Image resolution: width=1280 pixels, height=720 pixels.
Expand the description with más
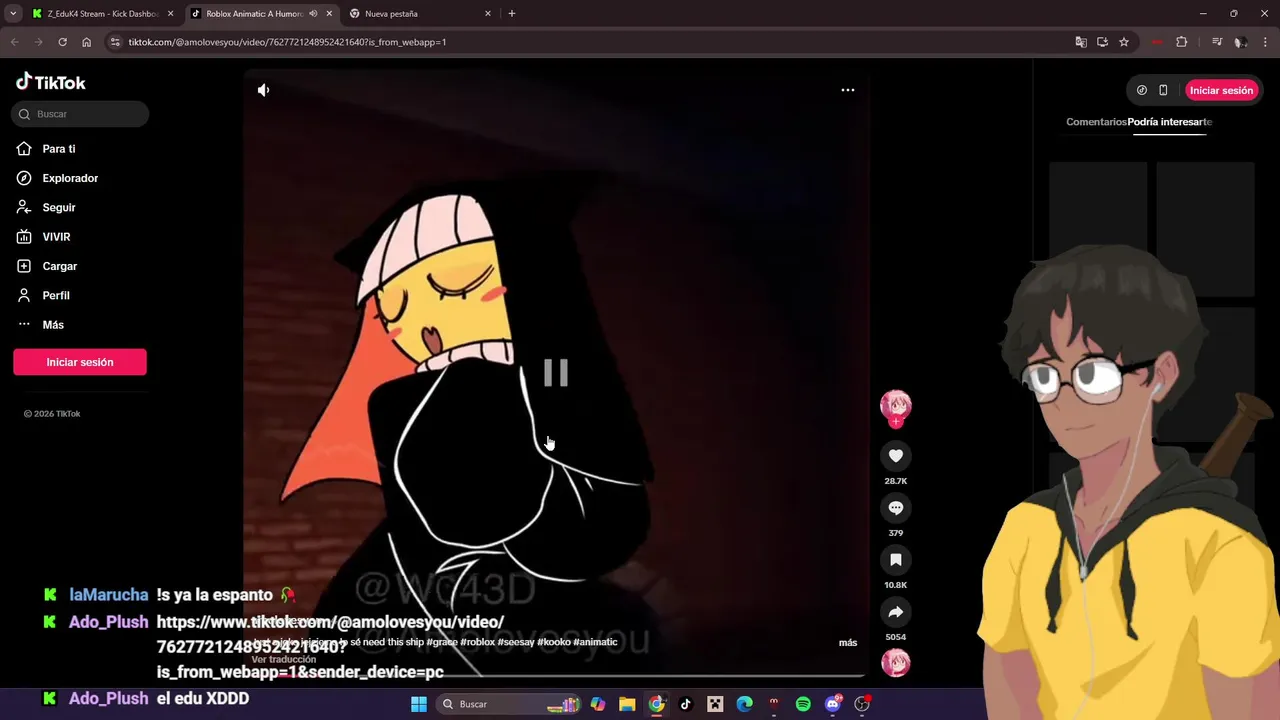848,642
